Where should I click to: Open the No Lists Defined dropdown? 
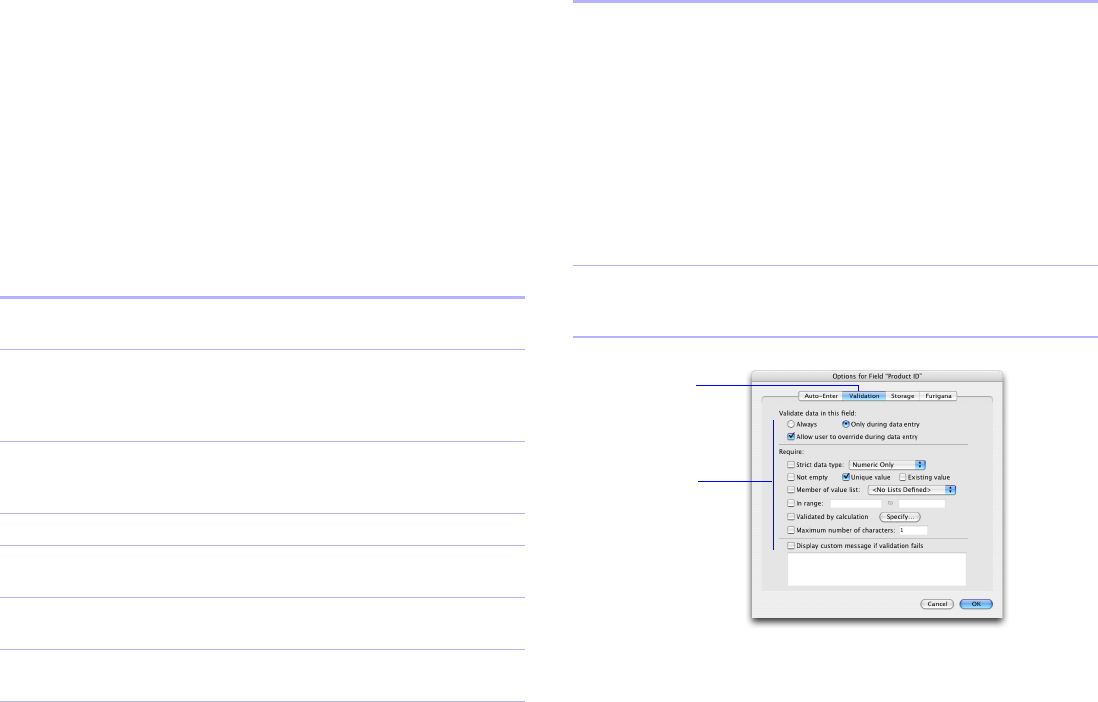[912, 490]
